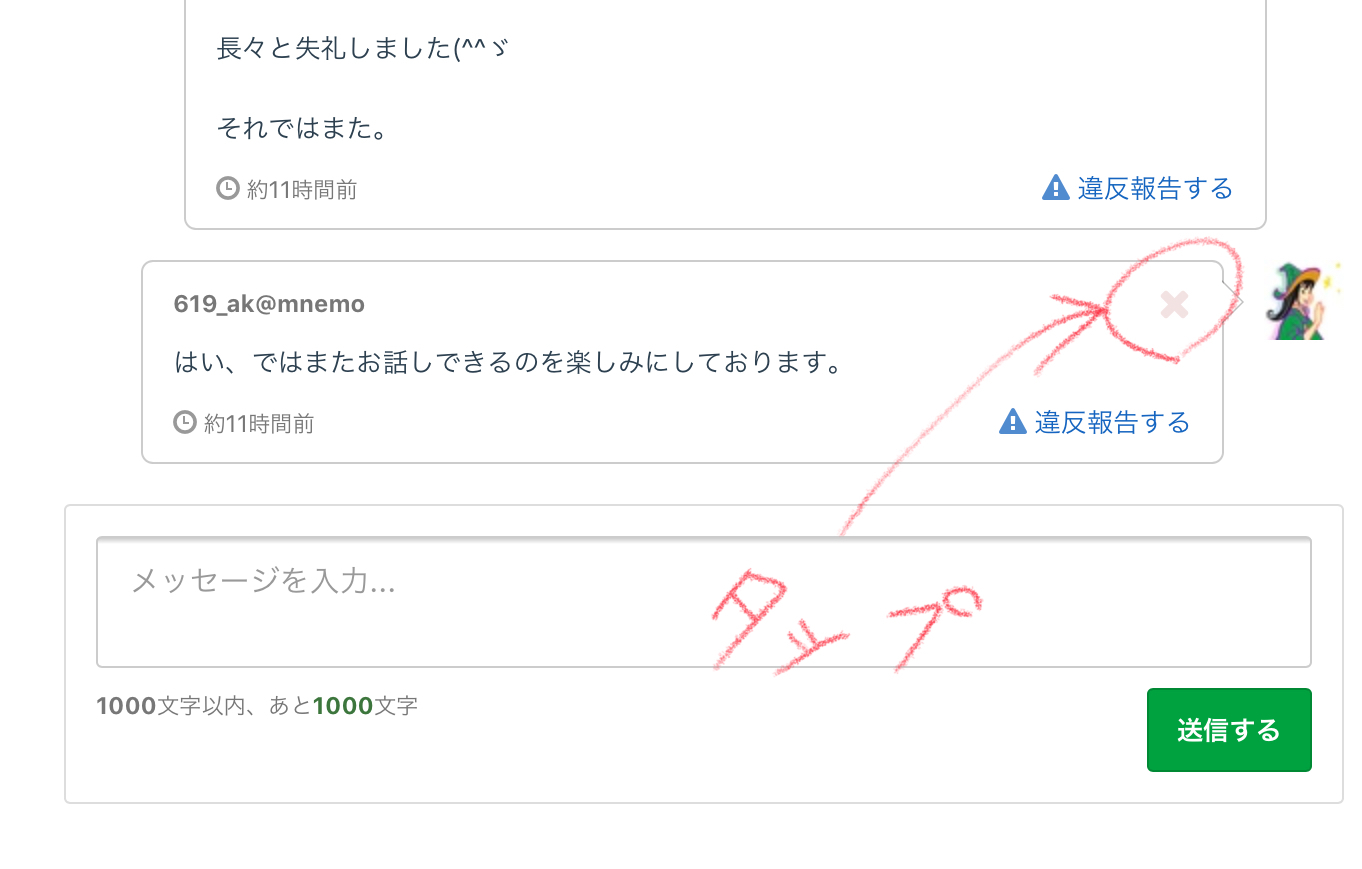Select the username 619_ak@mnemo
The height and width of the screenshot is (869, 1362).
pyautogui.click(x=269, y=304)
